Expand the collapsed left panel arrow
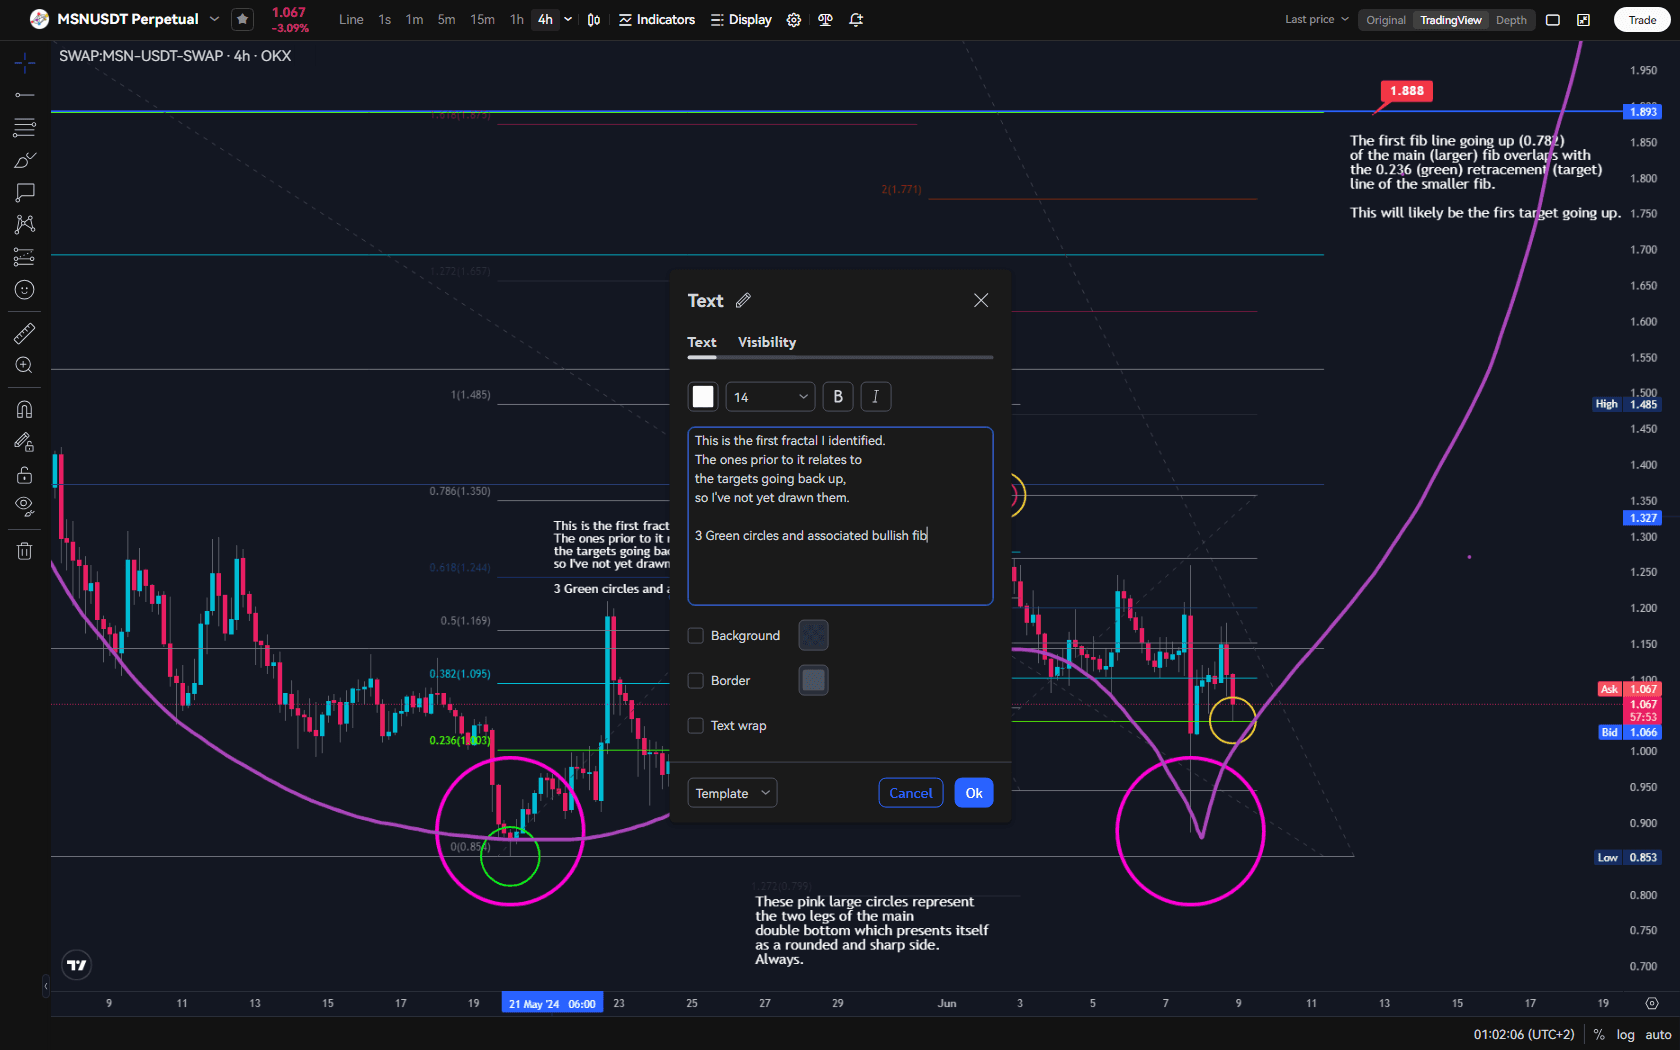1680x1050 pixels. click(x=45, y=987)
